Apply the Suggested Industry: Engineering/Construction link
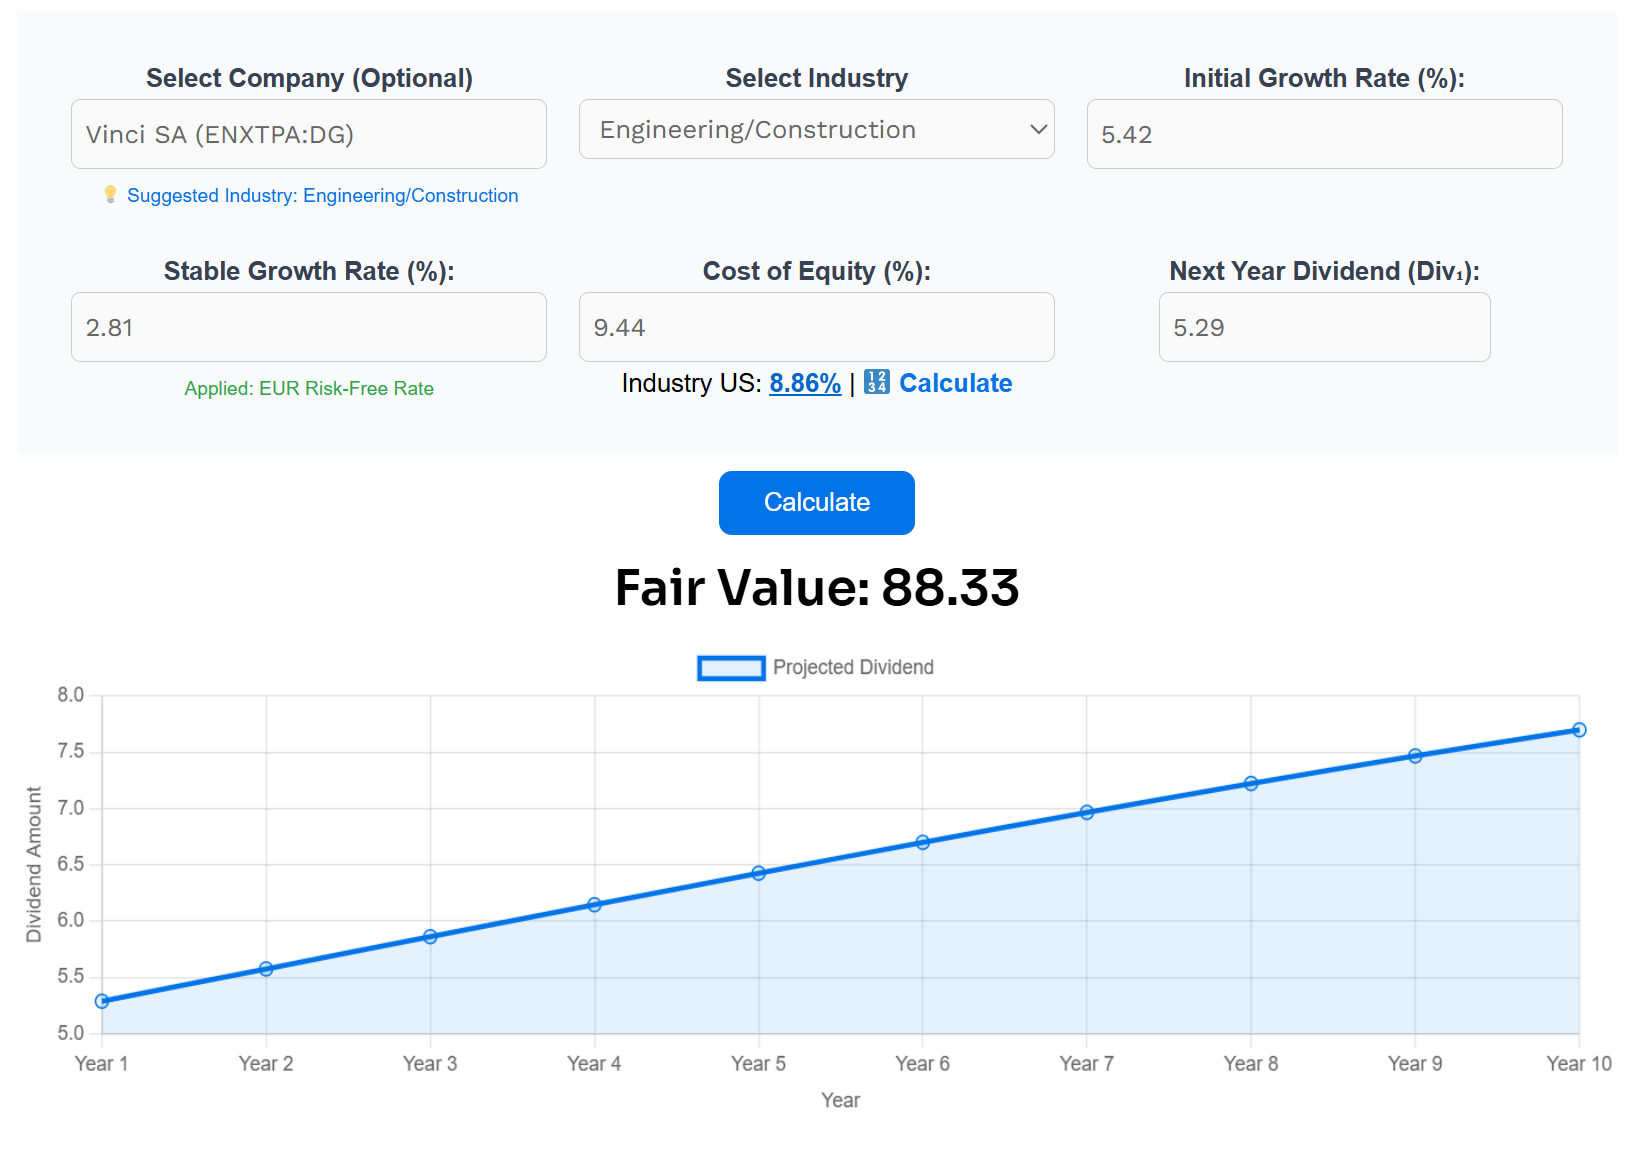 pos(322,196)
